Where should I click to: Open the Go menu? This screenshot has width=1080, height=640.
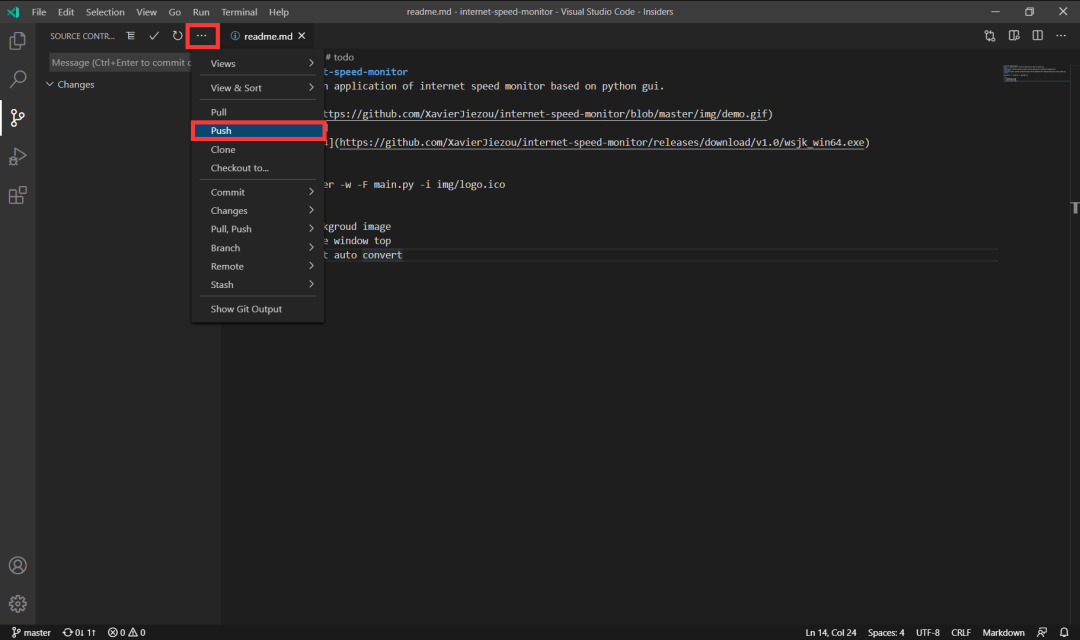coord(175,12)
